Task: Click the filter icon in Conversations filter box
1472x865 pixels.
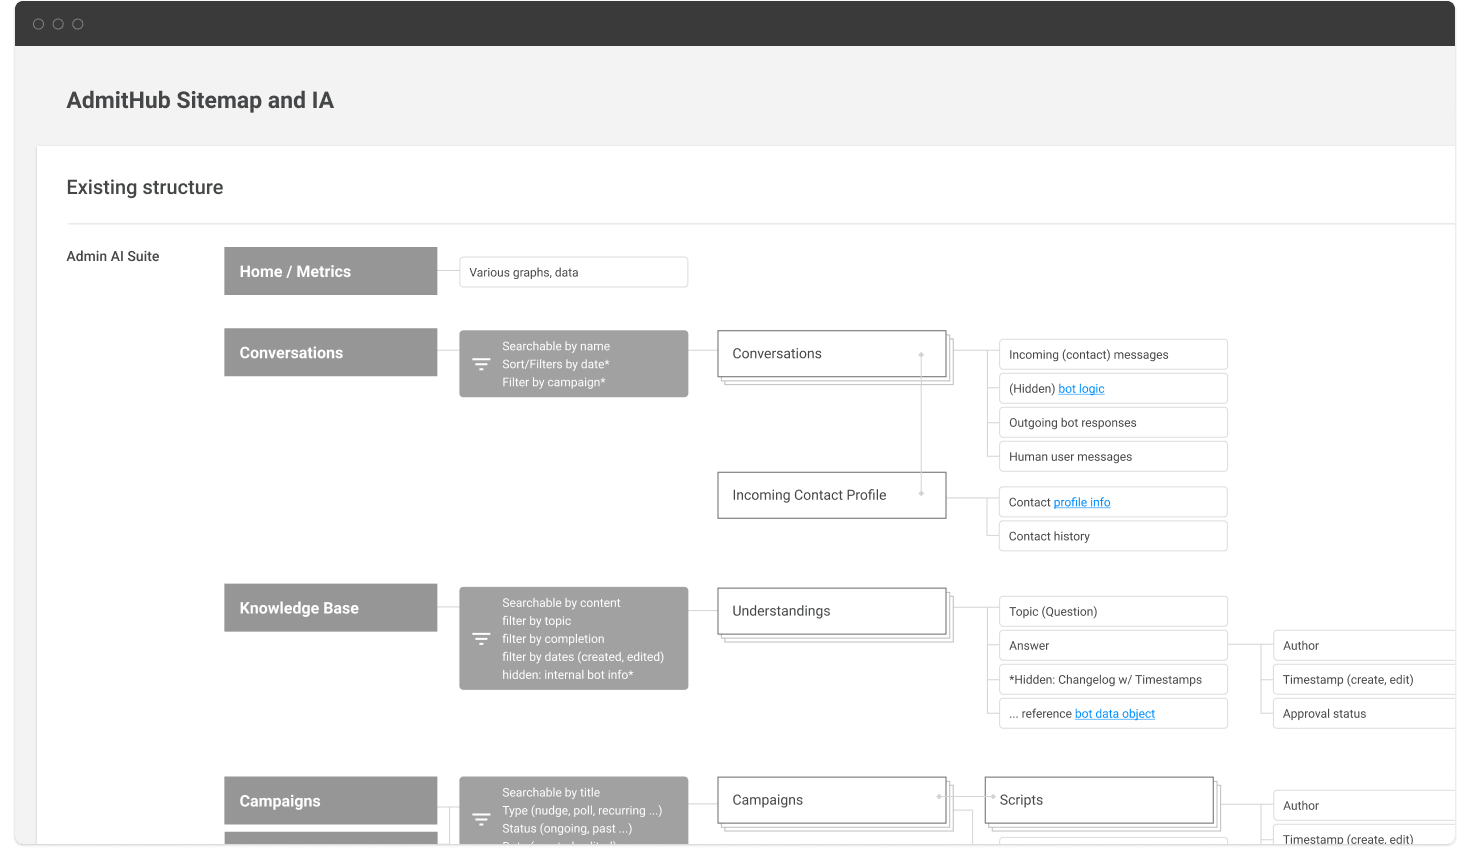Action: click(x=481, y=364)
